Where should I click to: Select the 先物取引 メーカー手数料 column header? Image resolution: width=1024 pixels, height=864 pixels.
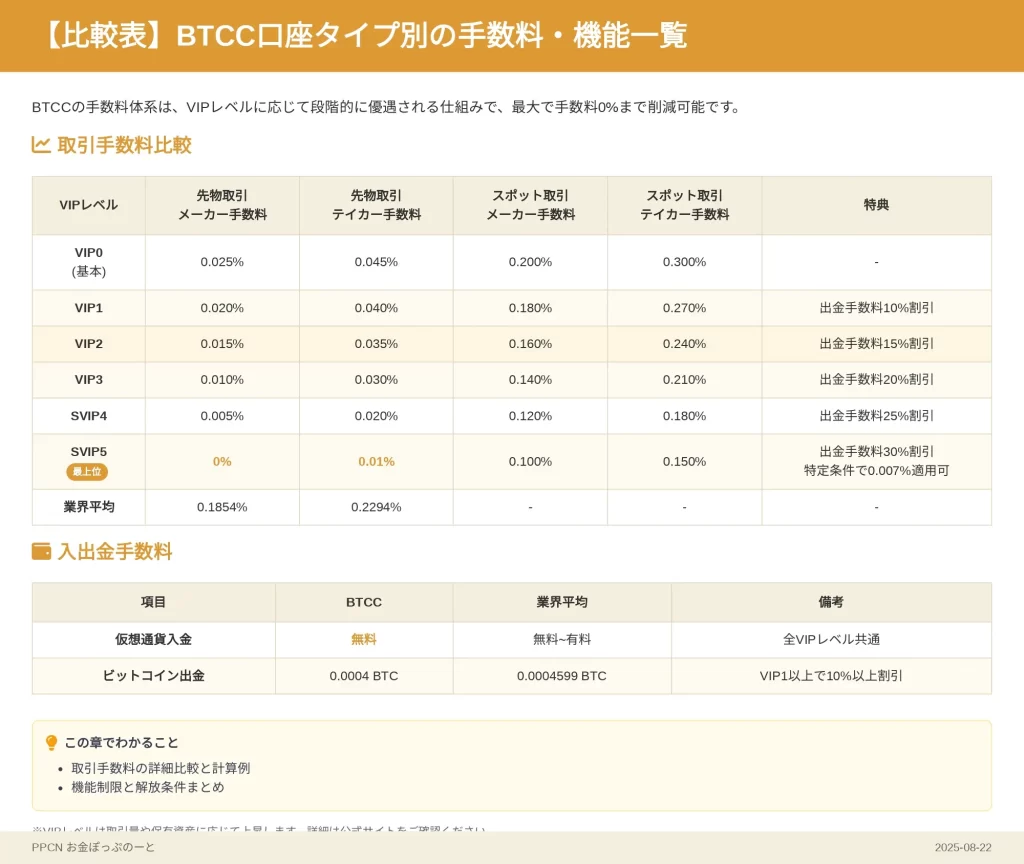(x=222, y=205)
